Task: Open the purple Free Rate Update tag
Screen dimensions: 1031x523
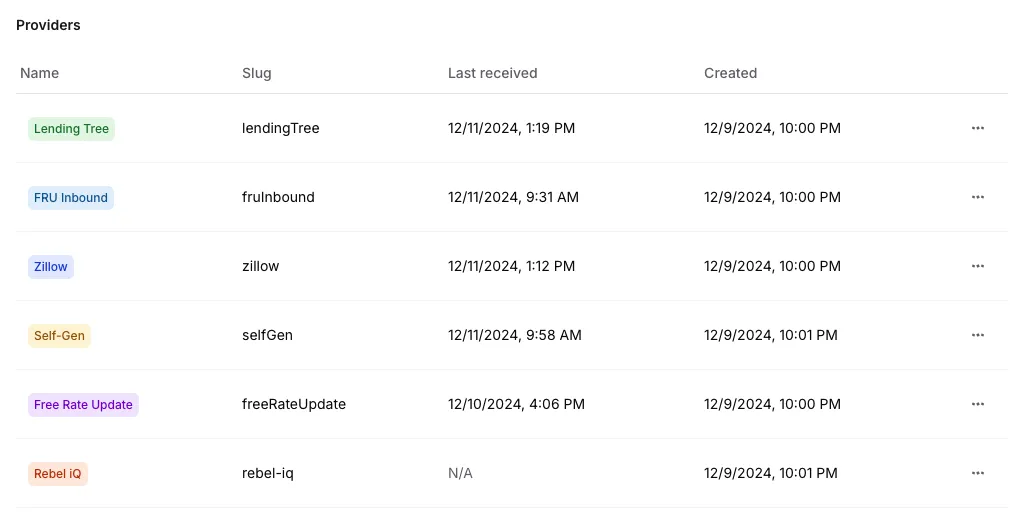Action: pos(83,405)
